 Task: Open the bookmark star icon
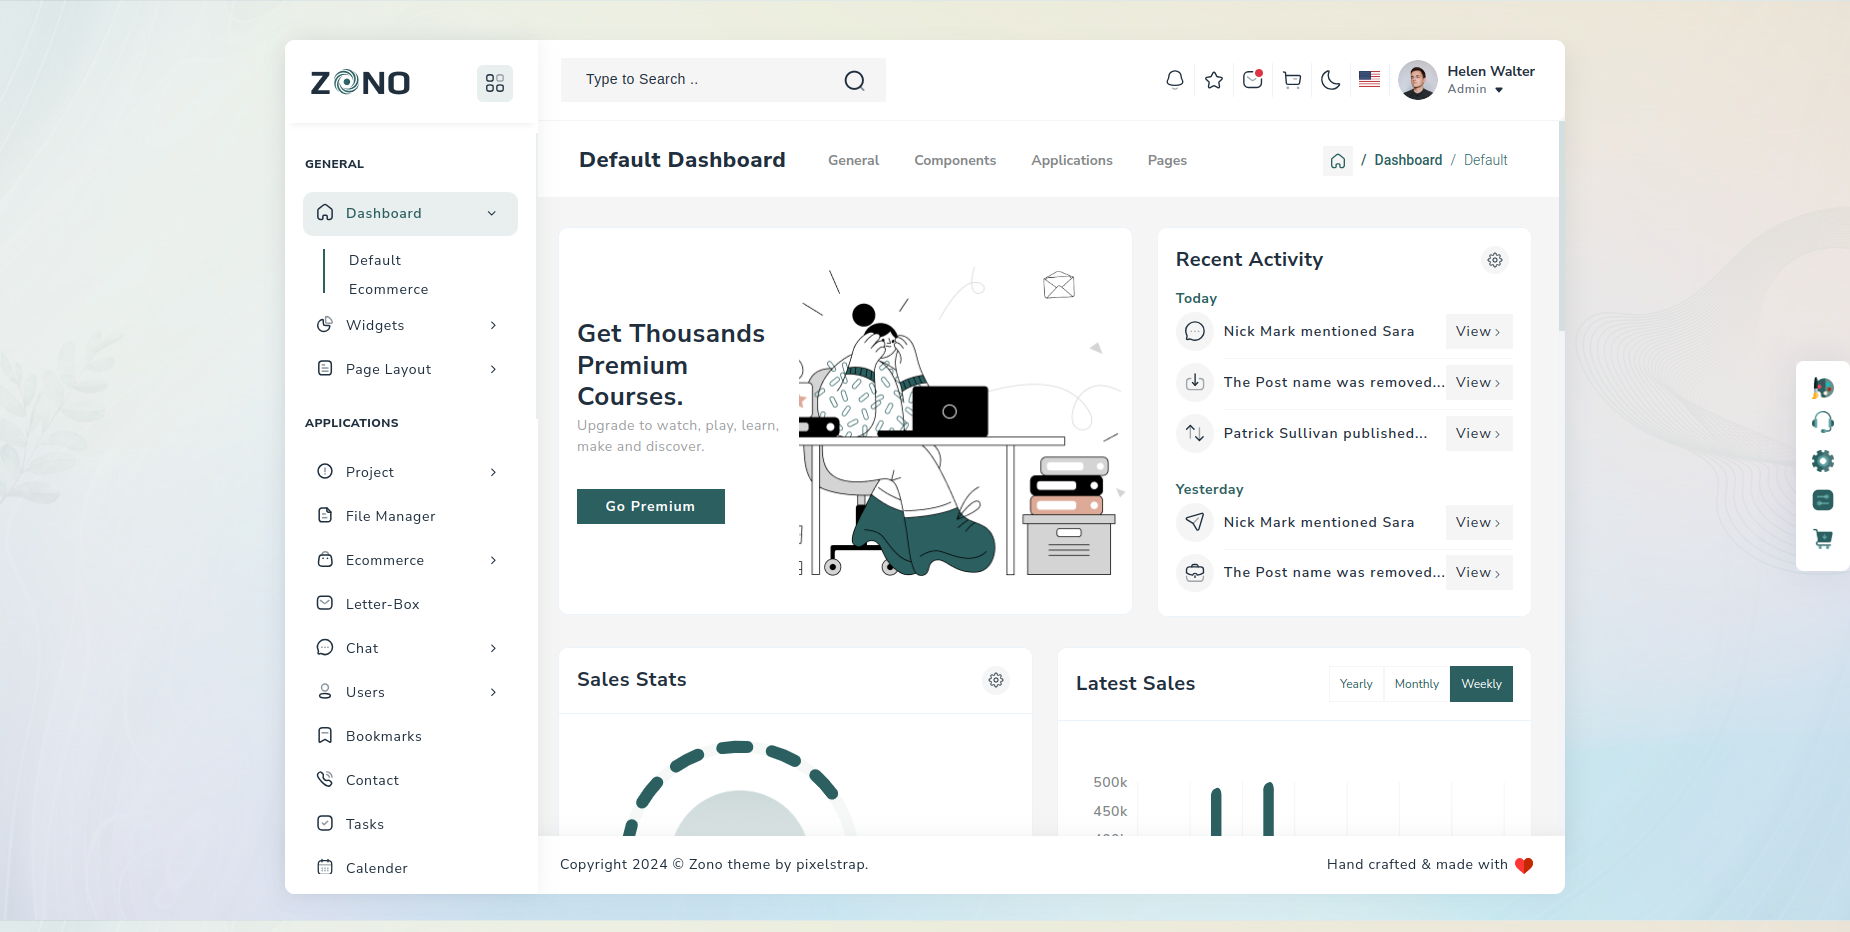[x=1214, y=80]
